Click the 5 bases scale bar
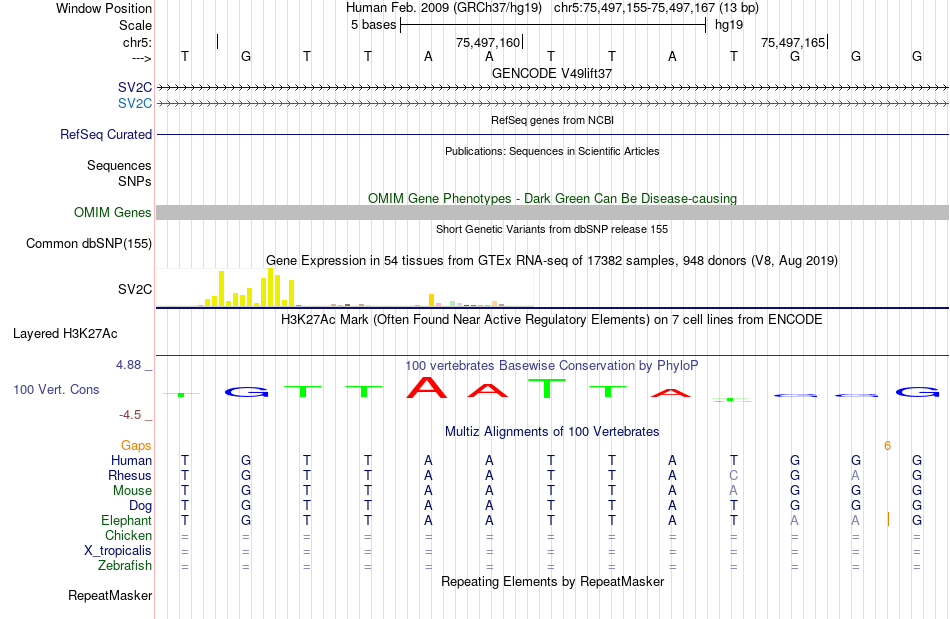The width and height of the screenshot is (950, 619). point(553,25)
